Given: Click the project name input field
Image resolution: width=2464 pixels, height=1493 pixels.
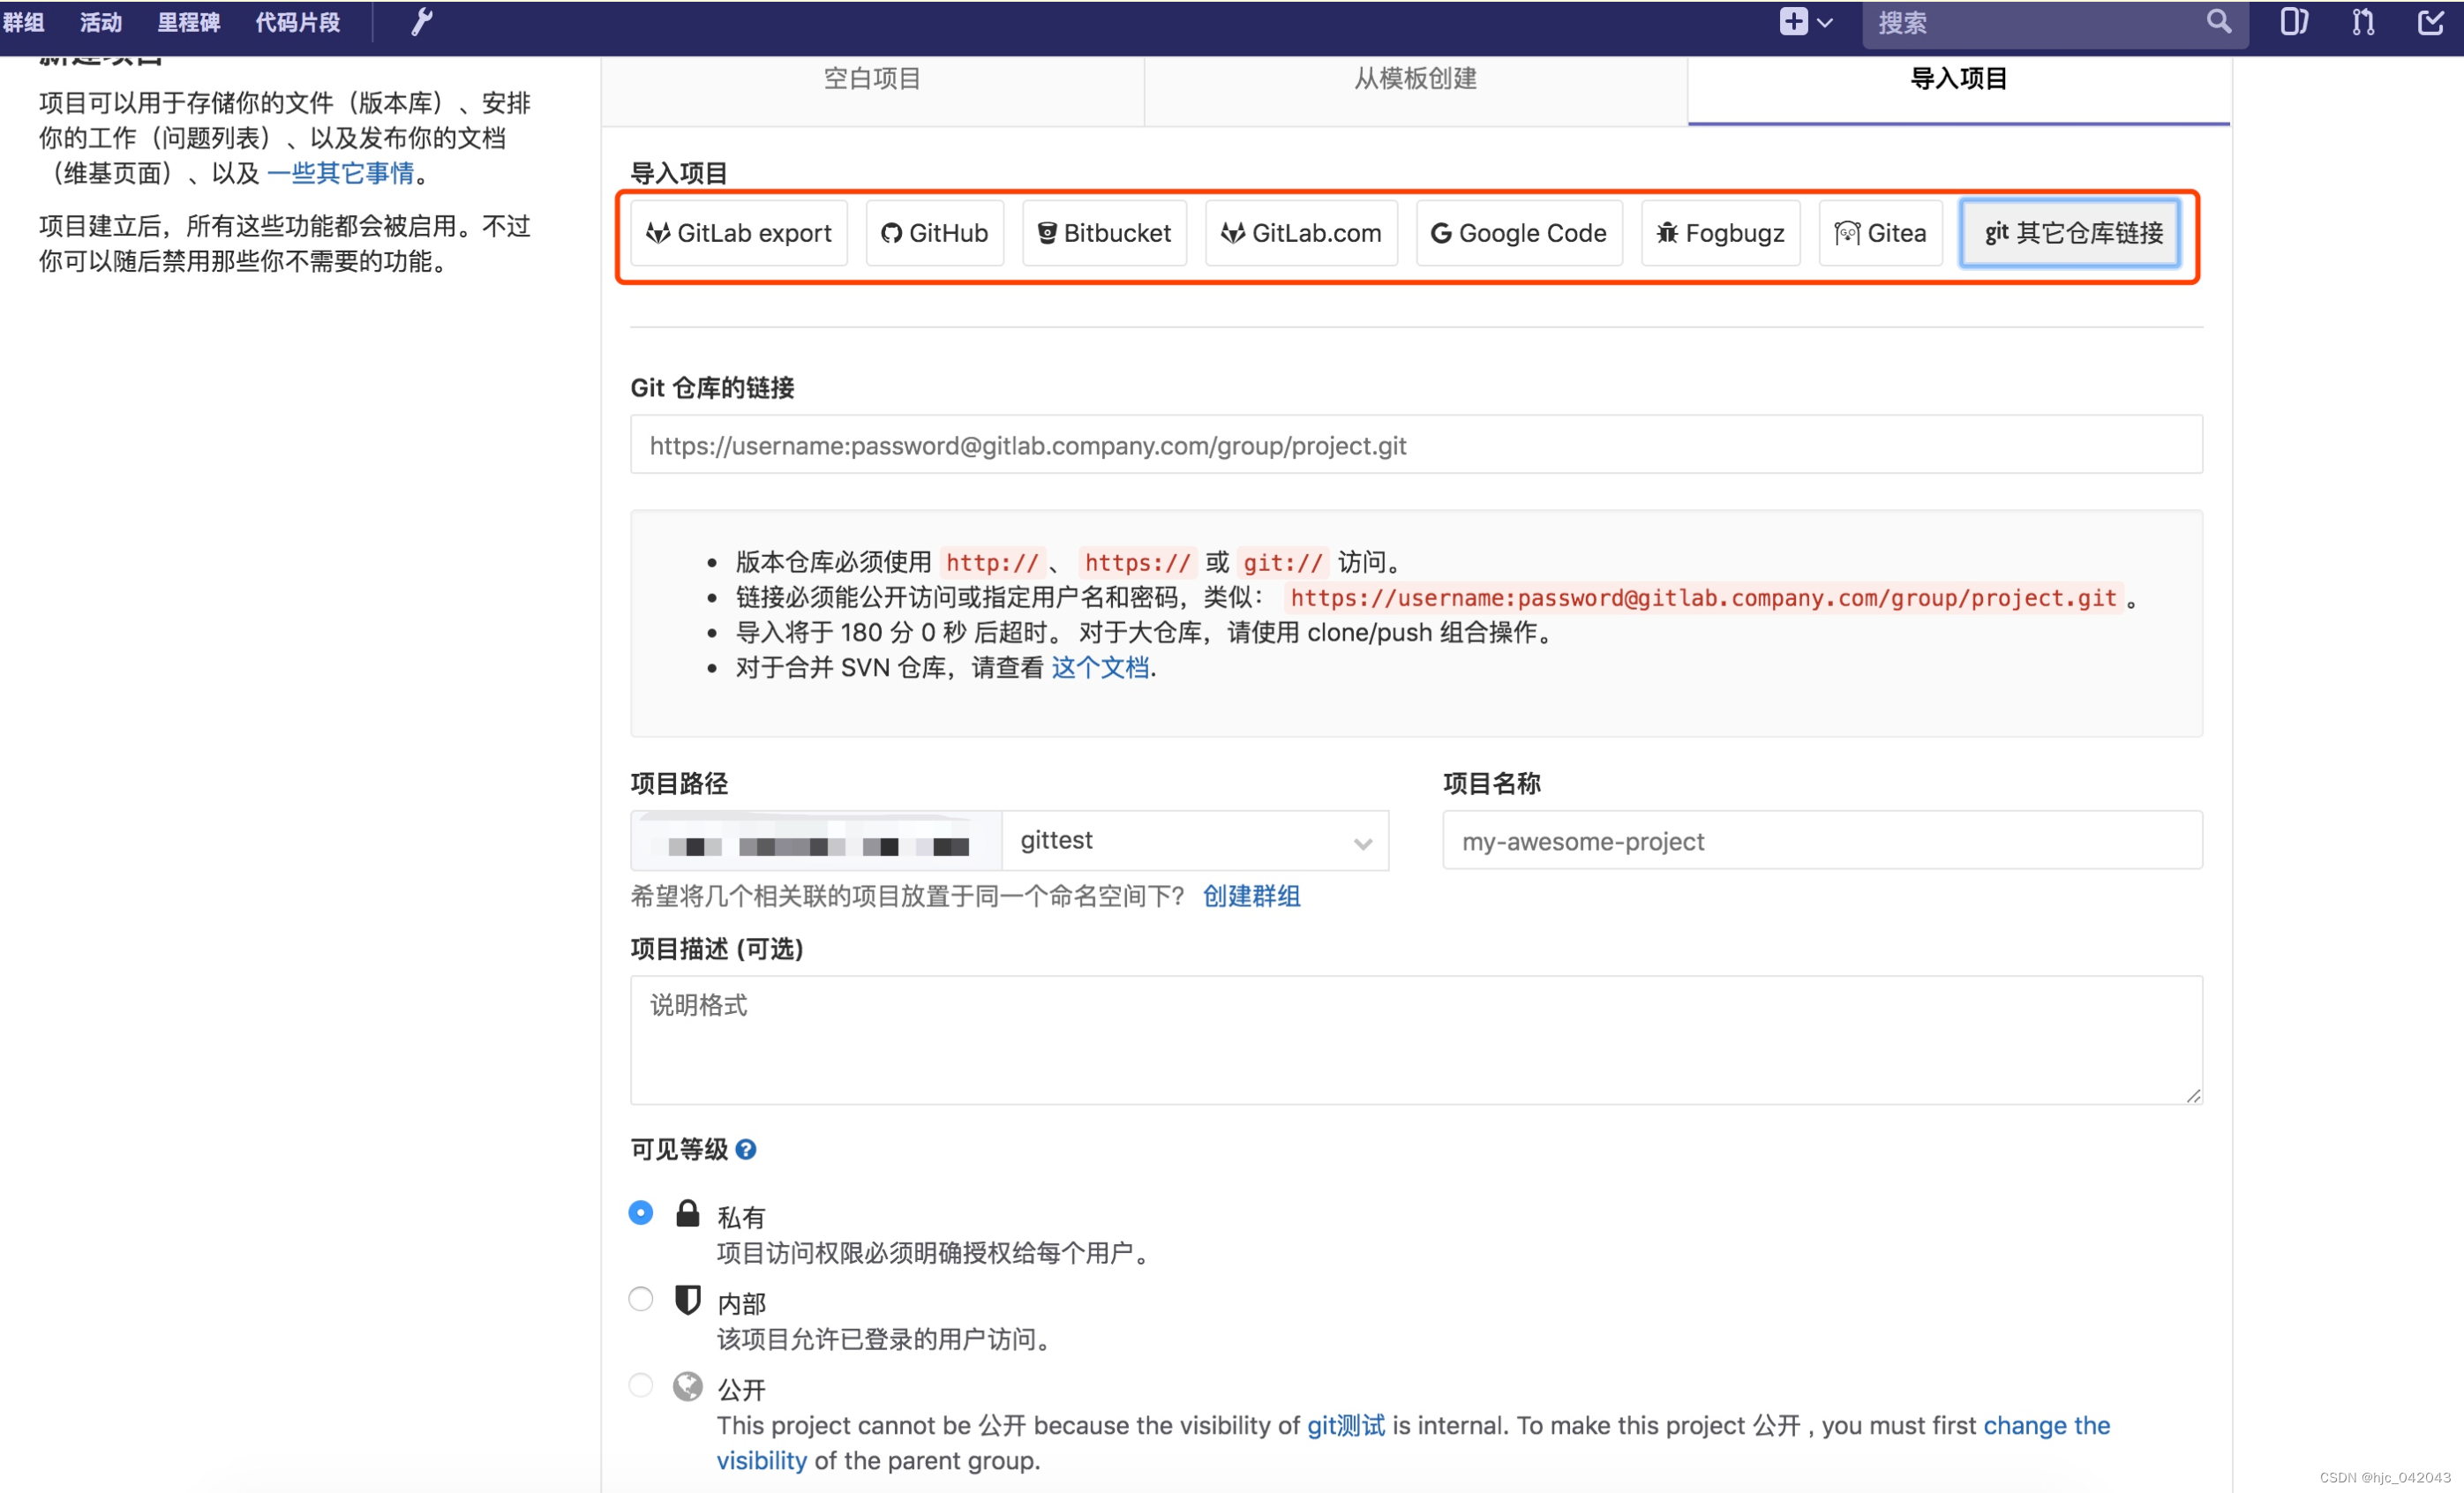Looking at the screenshot, I should 1821,841.
